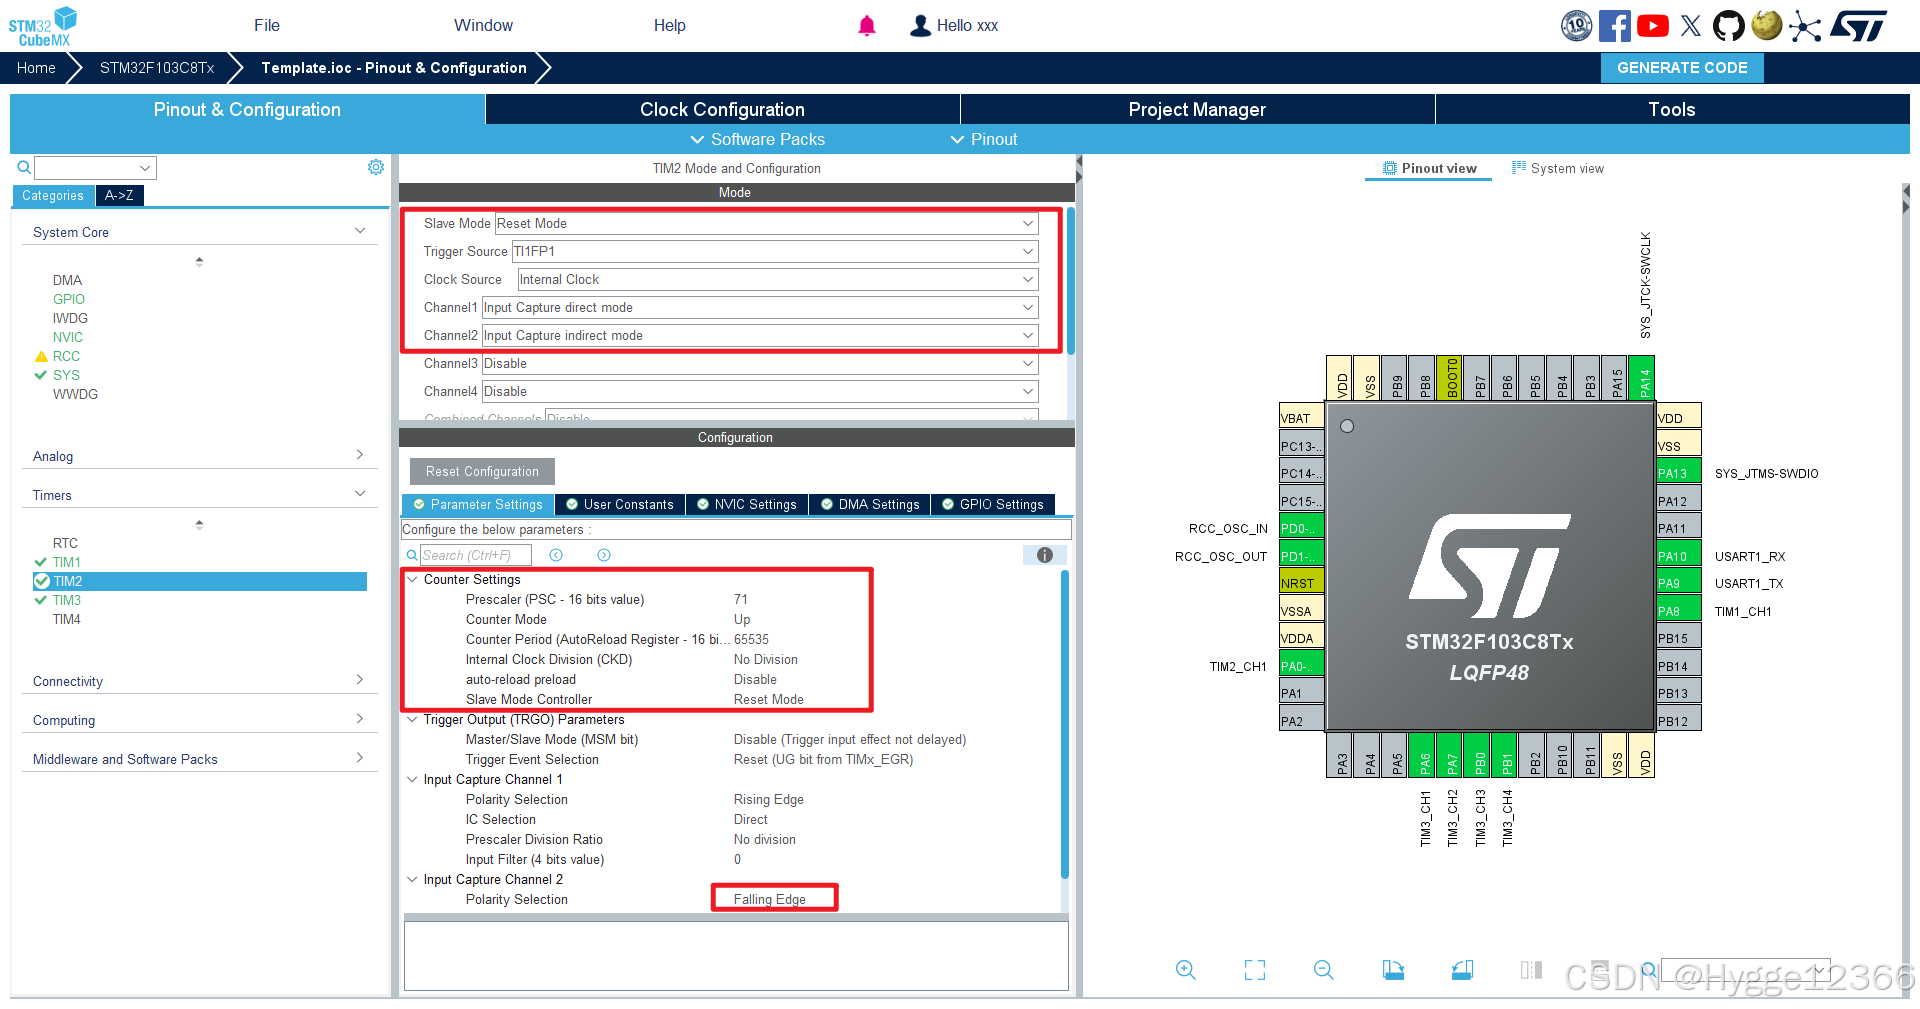The width and height of the screenshot is (1920, 1009).
Task: Switch to Clock Configuration tab
Action: [x=722, y=109]
